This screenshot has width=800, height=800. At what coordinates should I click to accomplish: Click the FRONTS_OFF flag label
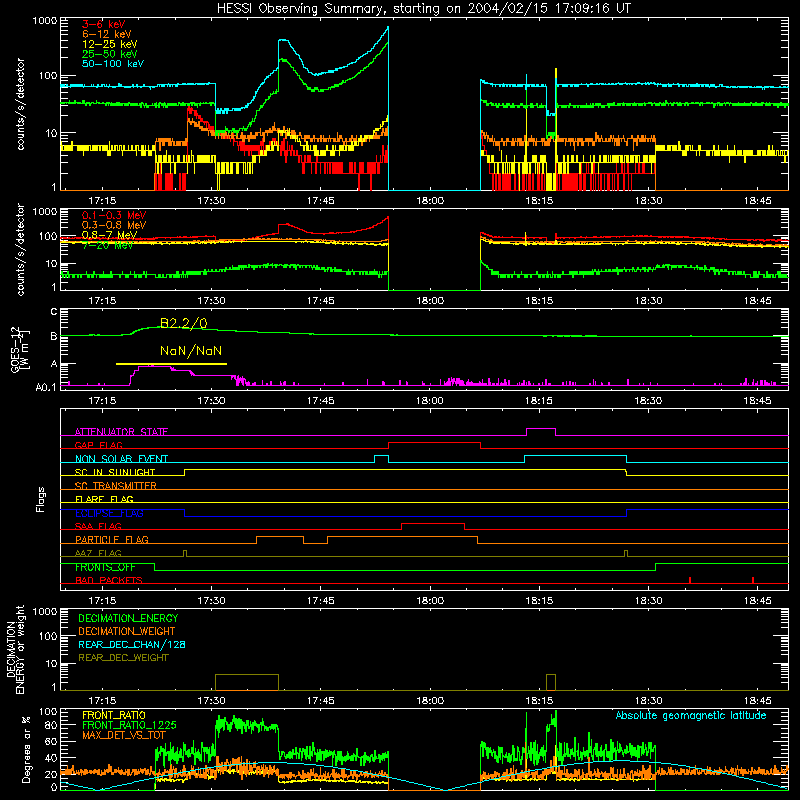click(105, 567)
